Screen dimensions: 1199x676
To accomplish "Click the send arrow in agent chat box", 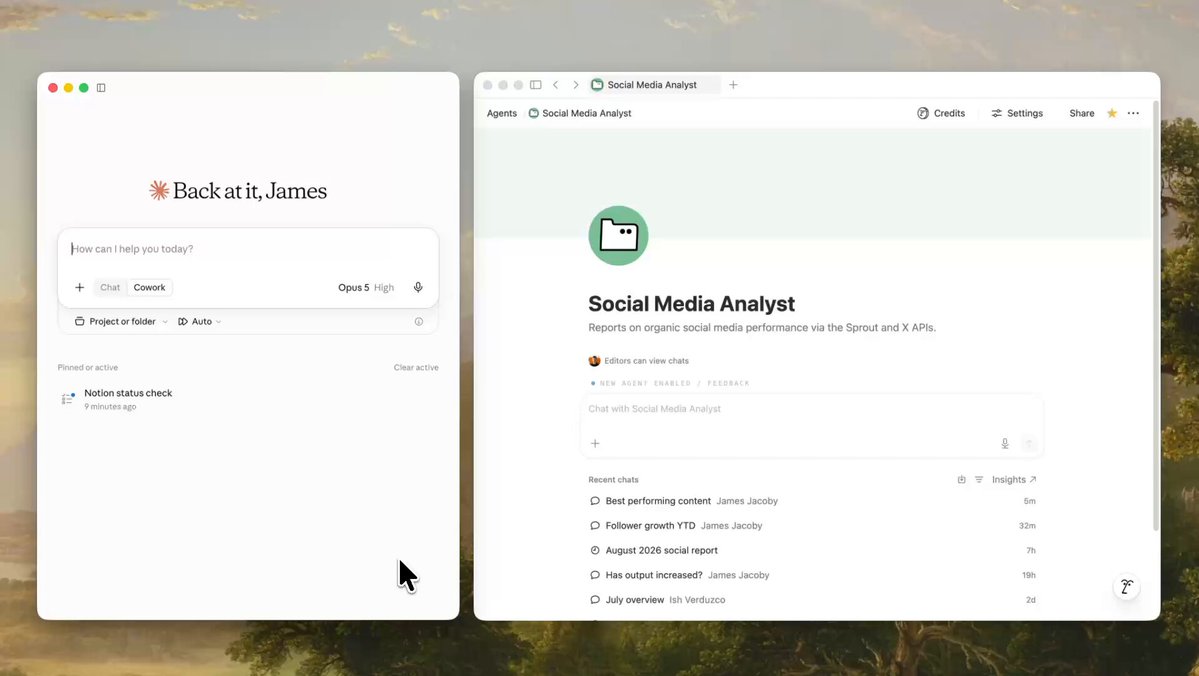I will coord(1029,444).
